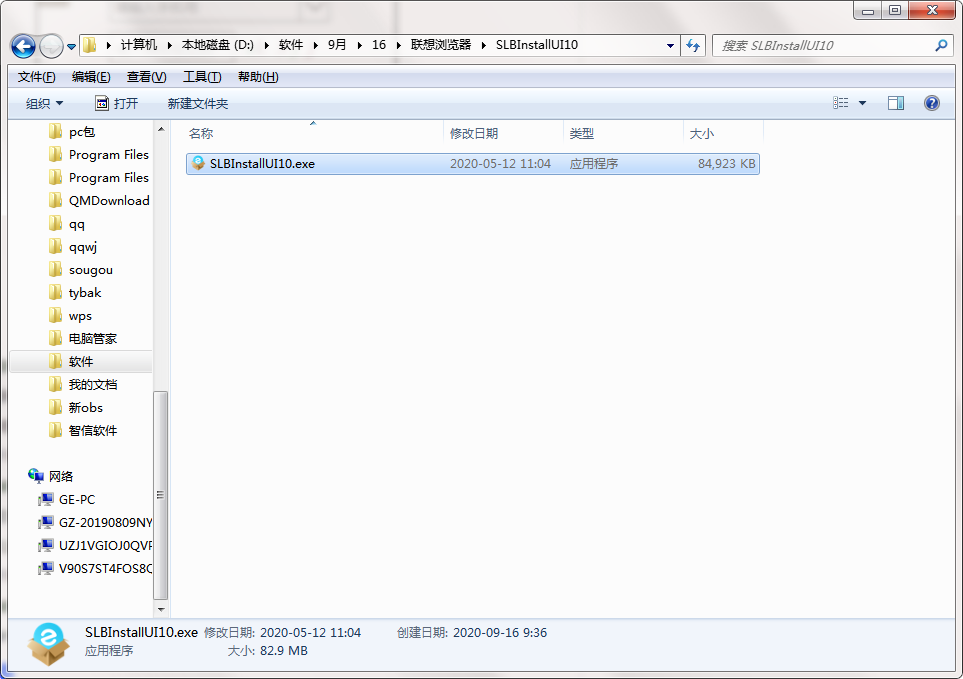Select the 电脑管家 folder
Image resolution: width=963 pixels, height=679 pixels.
click(92, 339)
